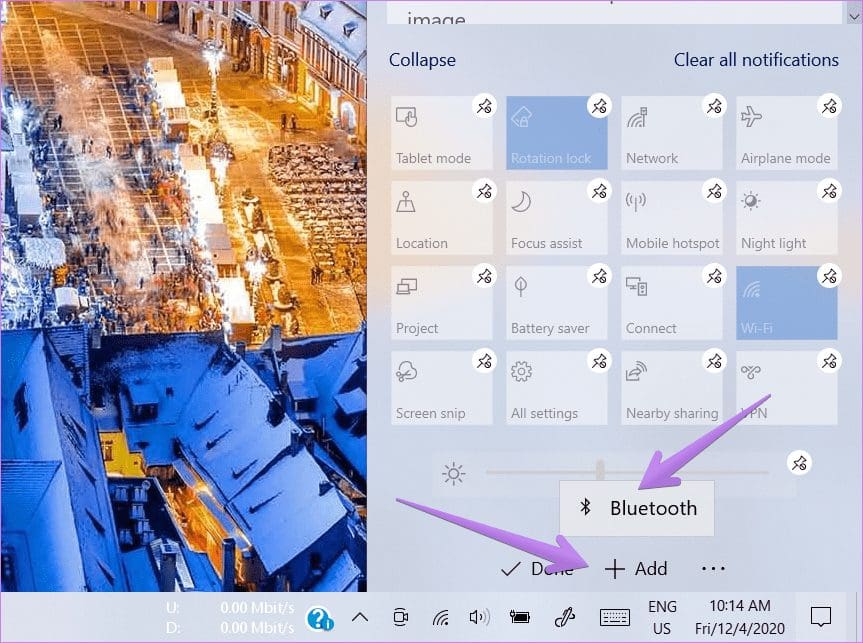The height and width of the screenshot is (643, 863).
Task: Toggle the Rotation lock tile
Action: click(556, 133)
